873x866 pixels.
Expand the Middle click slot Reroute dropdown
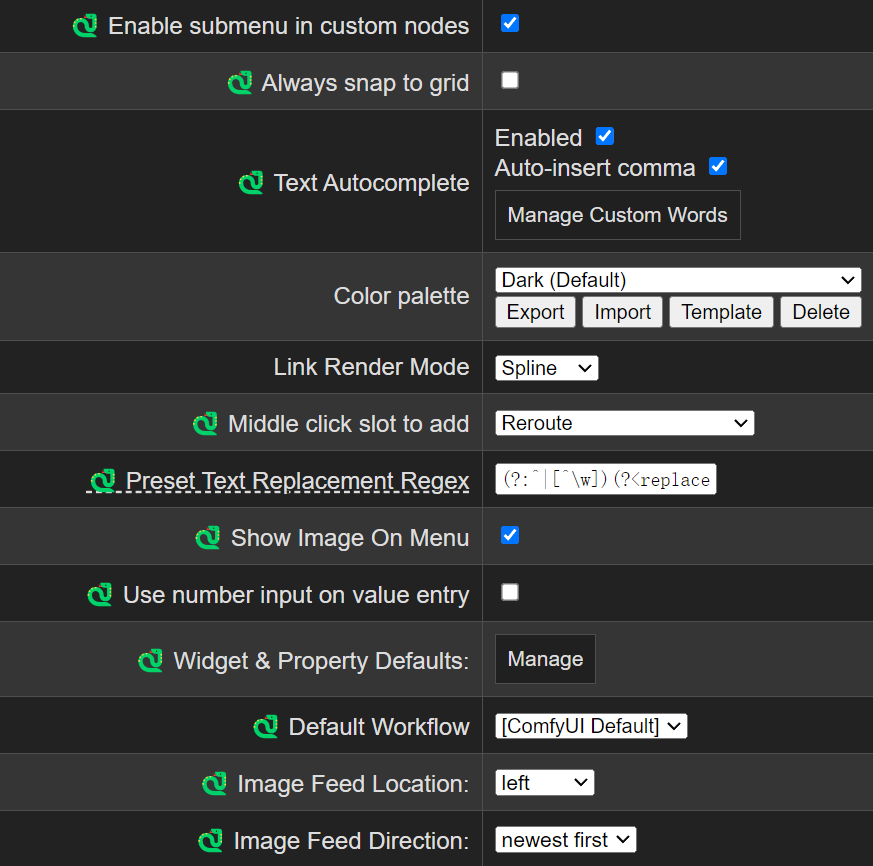tap(624, 423)
